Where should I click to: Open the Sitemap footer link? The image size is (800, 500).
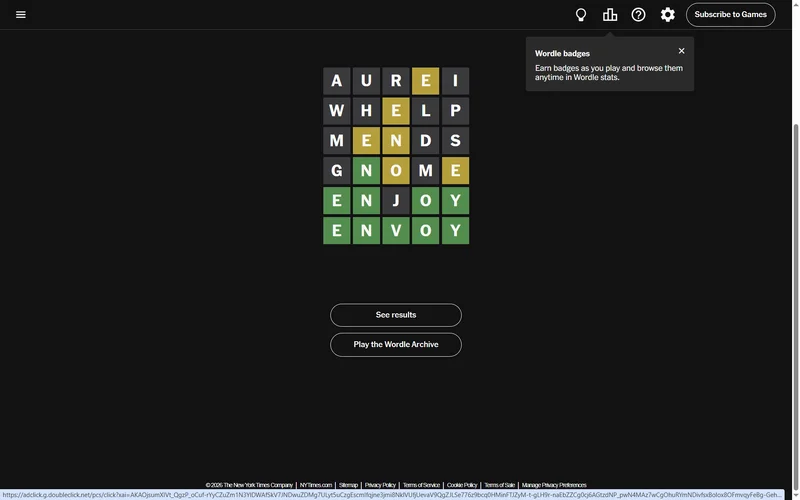tap(348, 485)
